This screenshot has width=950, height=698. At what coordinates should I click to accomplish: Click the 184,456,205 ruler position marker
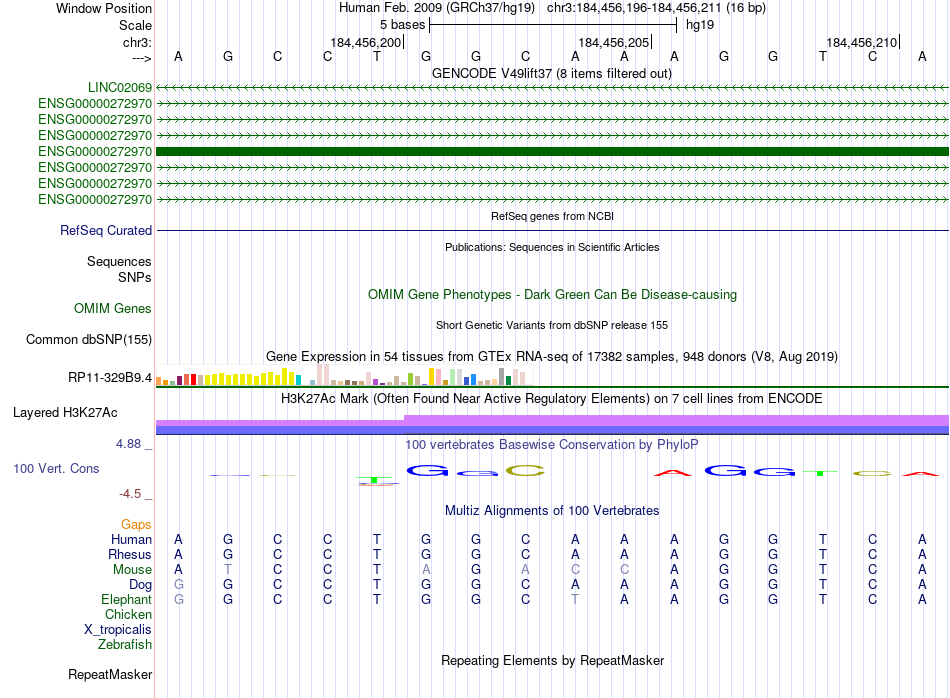coord(614,42)
